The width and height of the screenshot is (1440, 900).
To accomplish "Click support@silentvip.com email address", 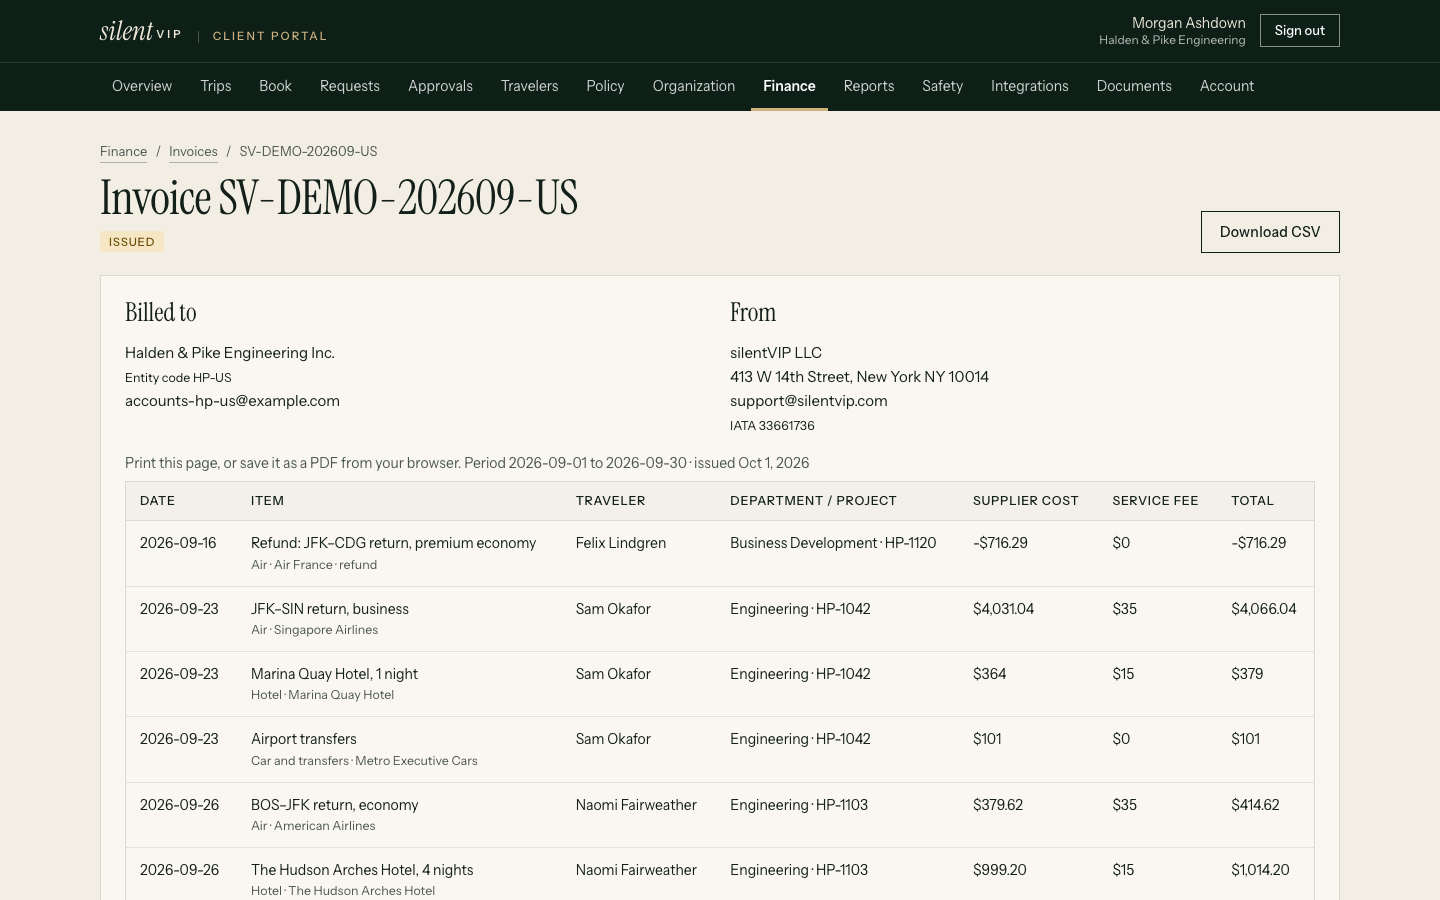I will click(x=809, y=401).
